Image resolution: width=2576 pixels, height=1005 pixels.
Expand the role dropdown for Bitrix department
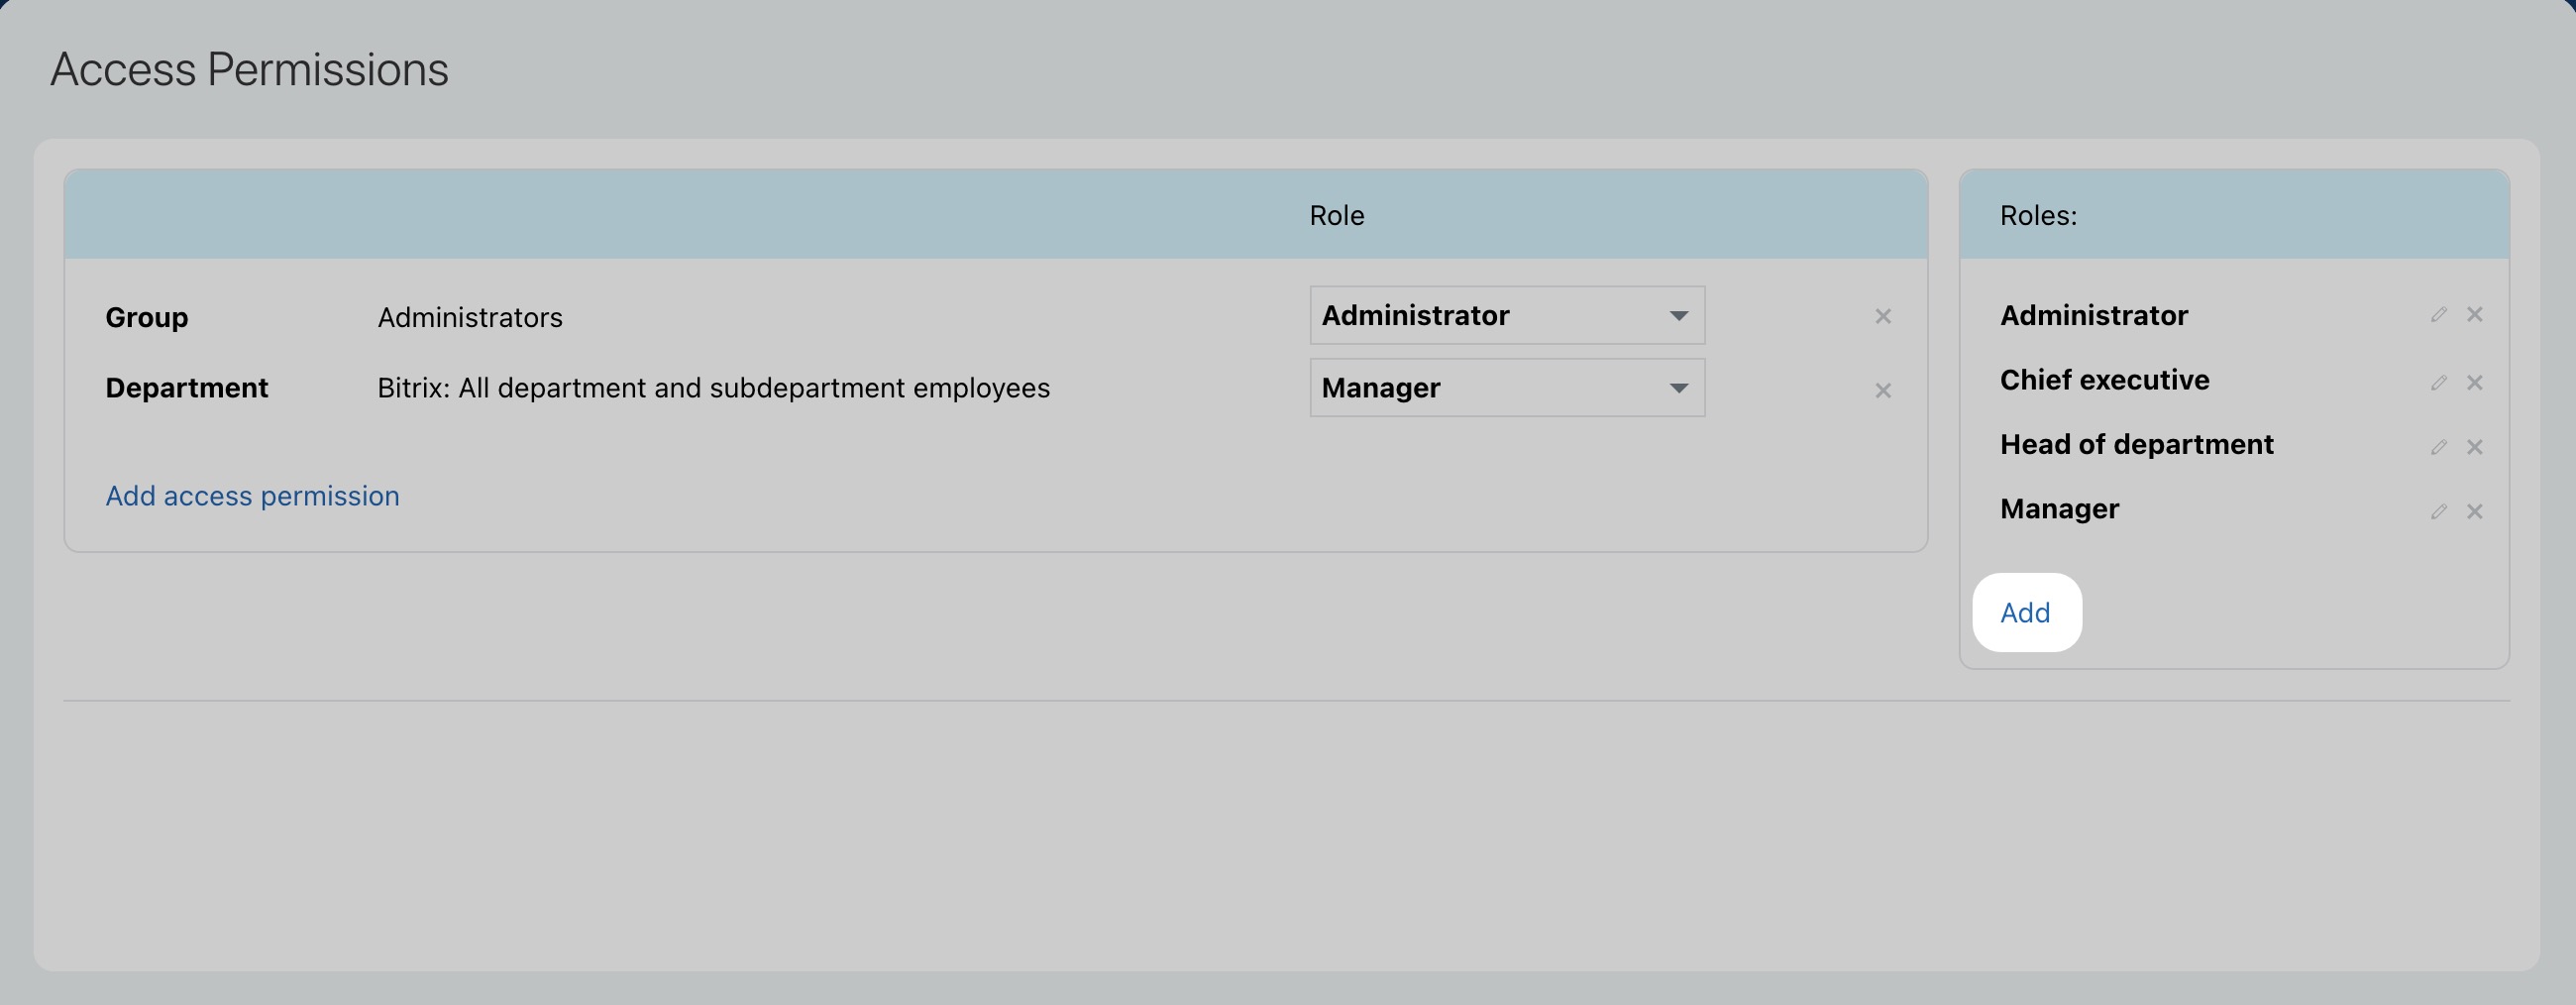tap(1506, 388)
